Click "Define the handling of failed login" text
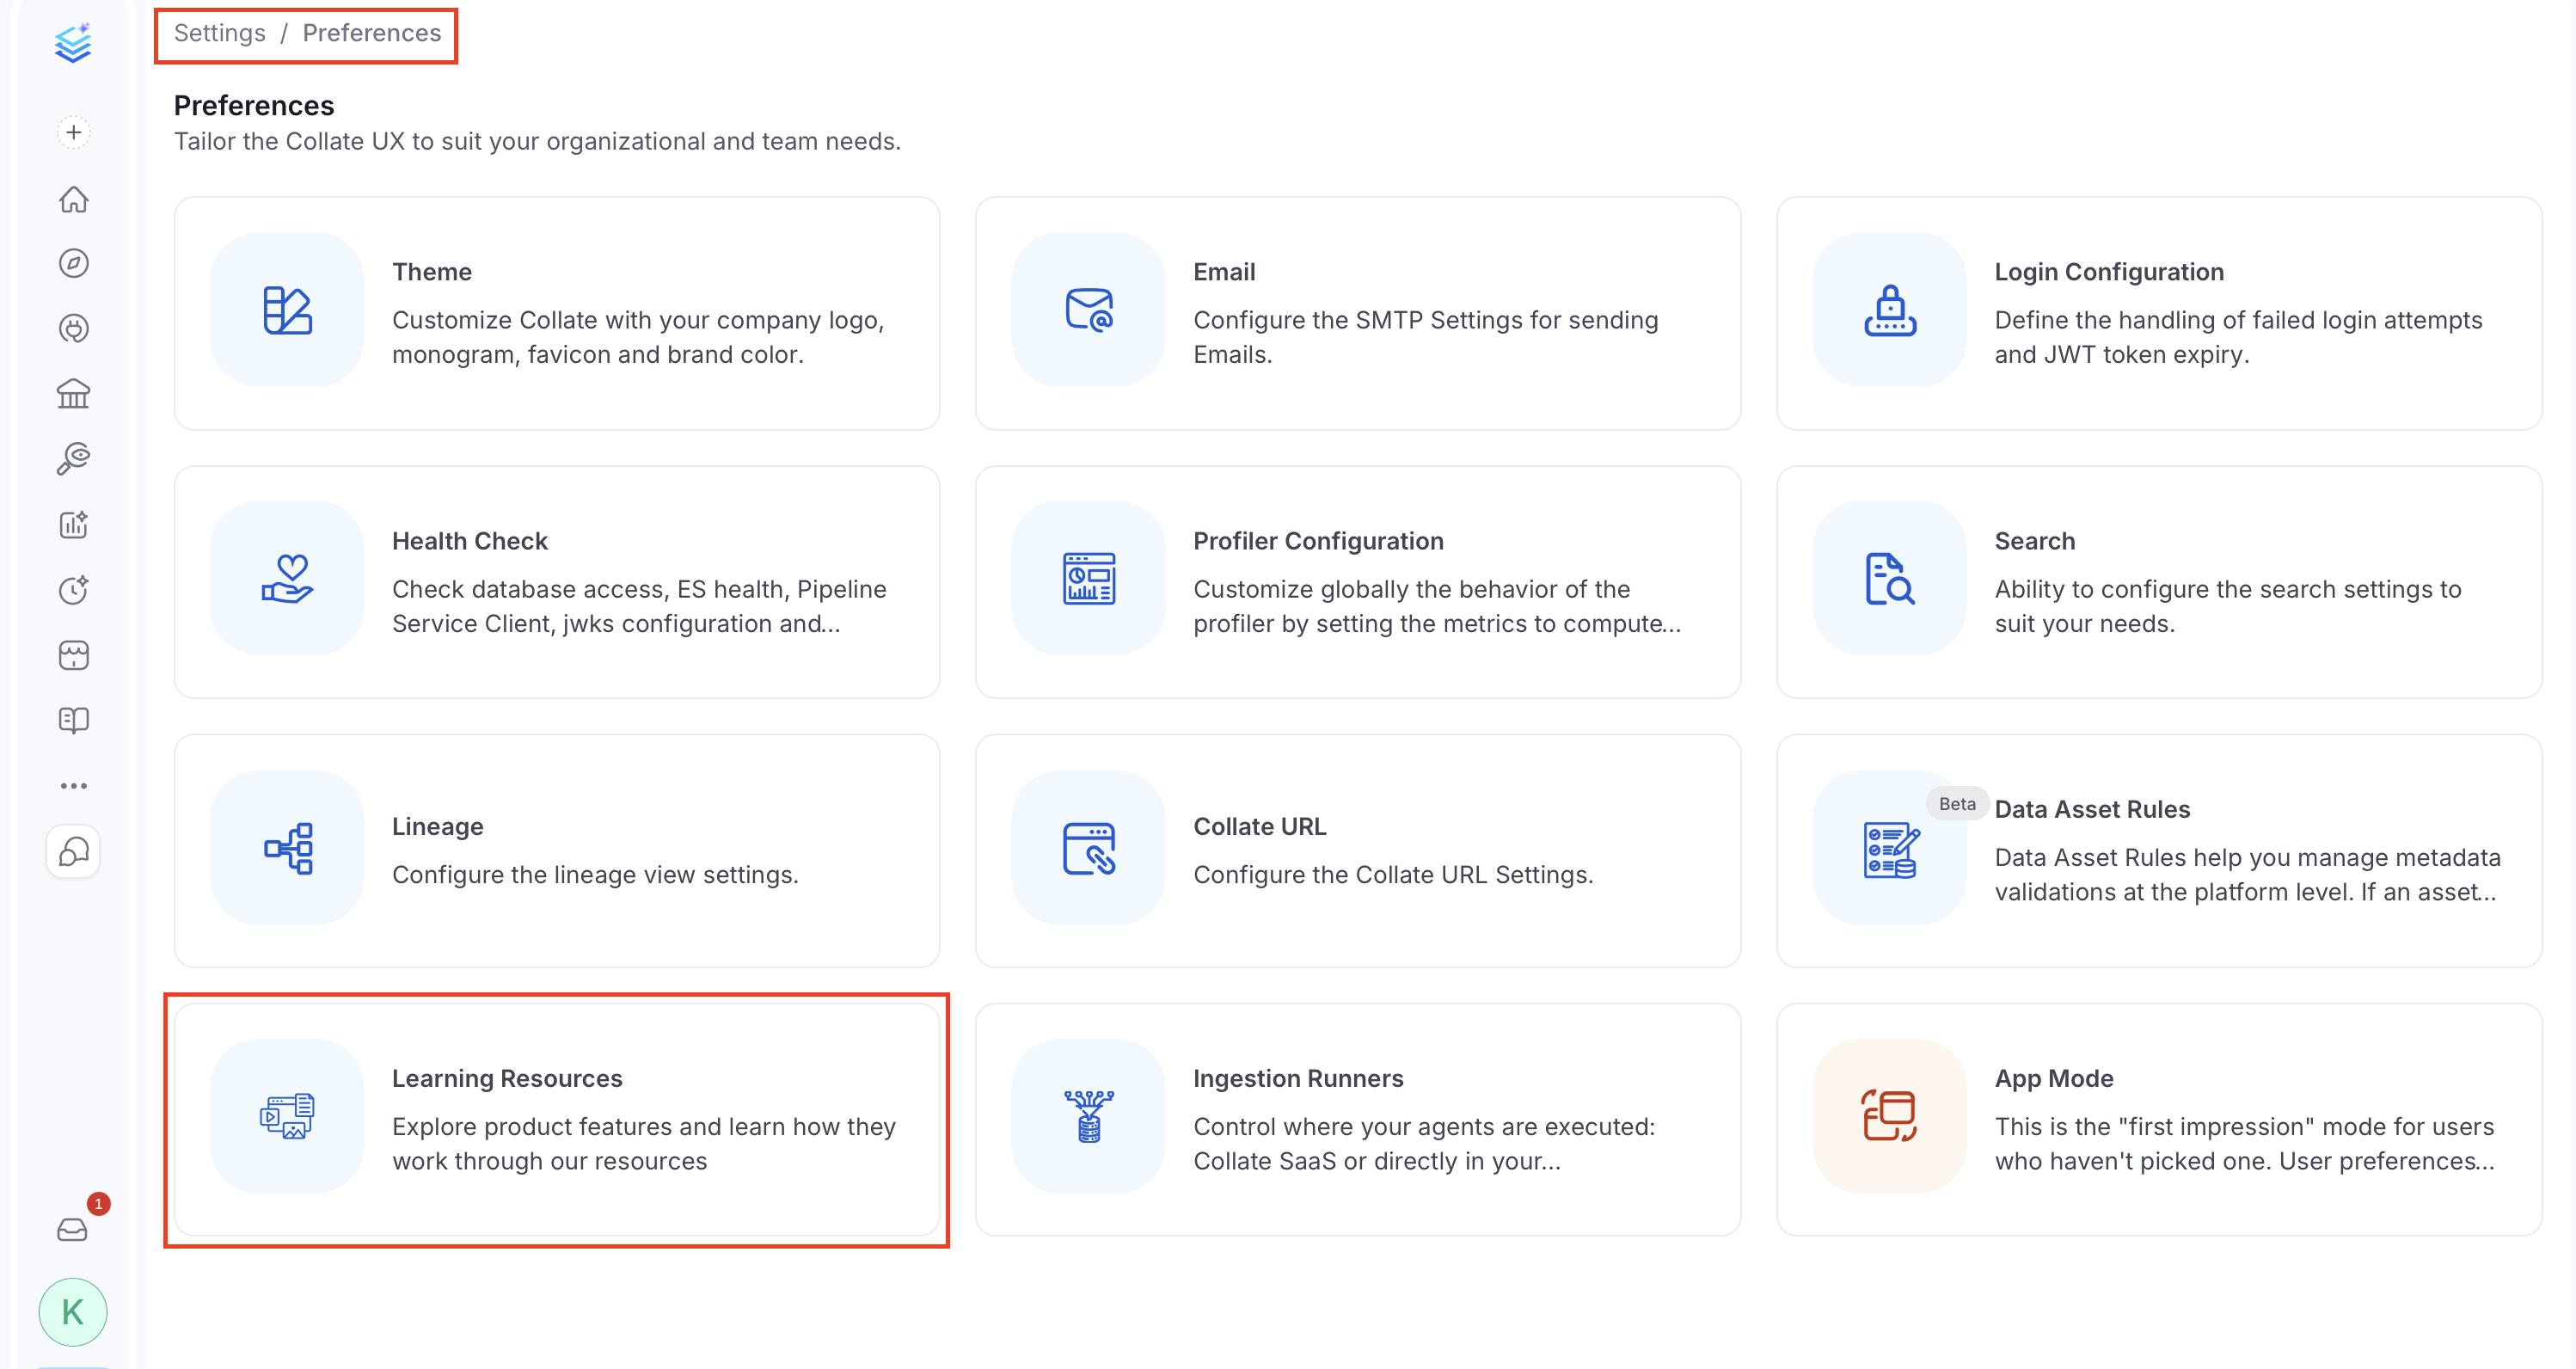This screenshot has width=2576, height=1369. point(2238,337)
